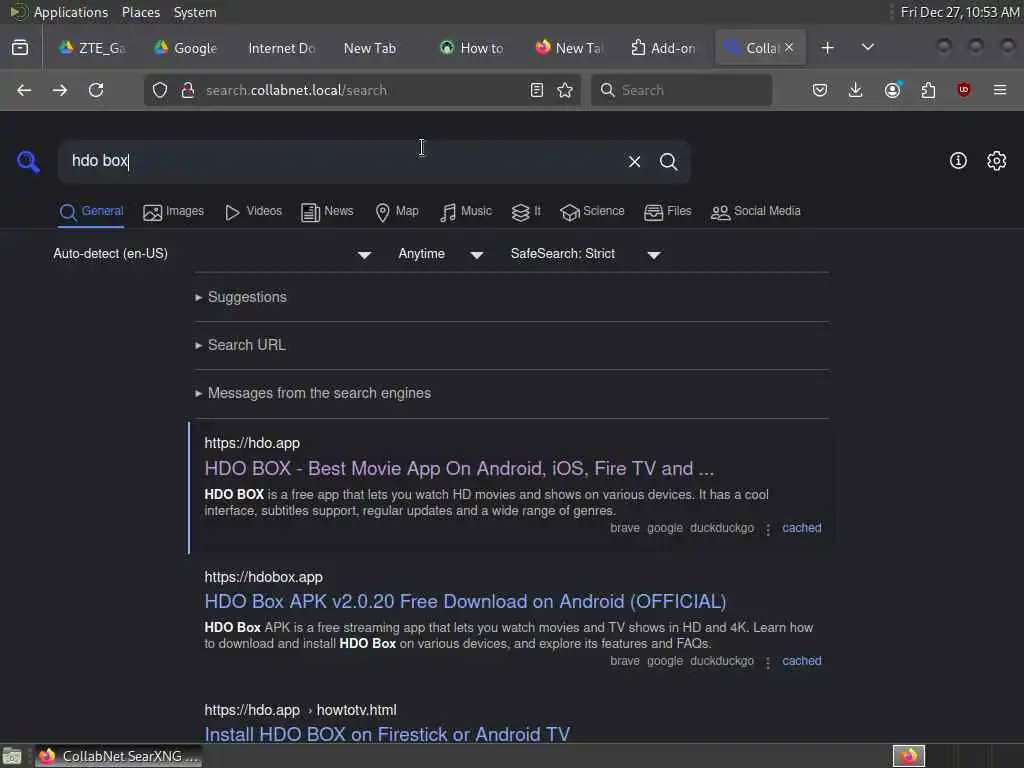List all tabs dropdown chevron
This screenshot has width=1024, height=768.
pos(868,47)
